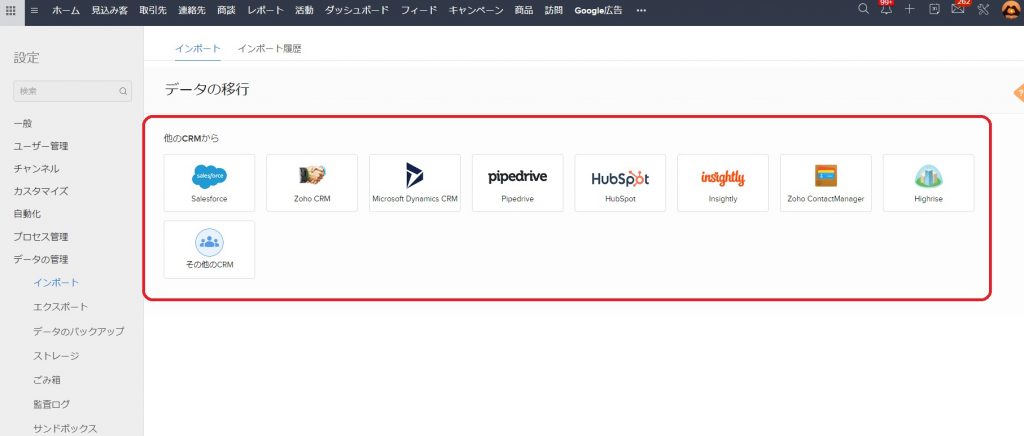The height and width of the screenshot is (436, 1024).
Task: Open 商談 module
Action: [x=226, y=10]
